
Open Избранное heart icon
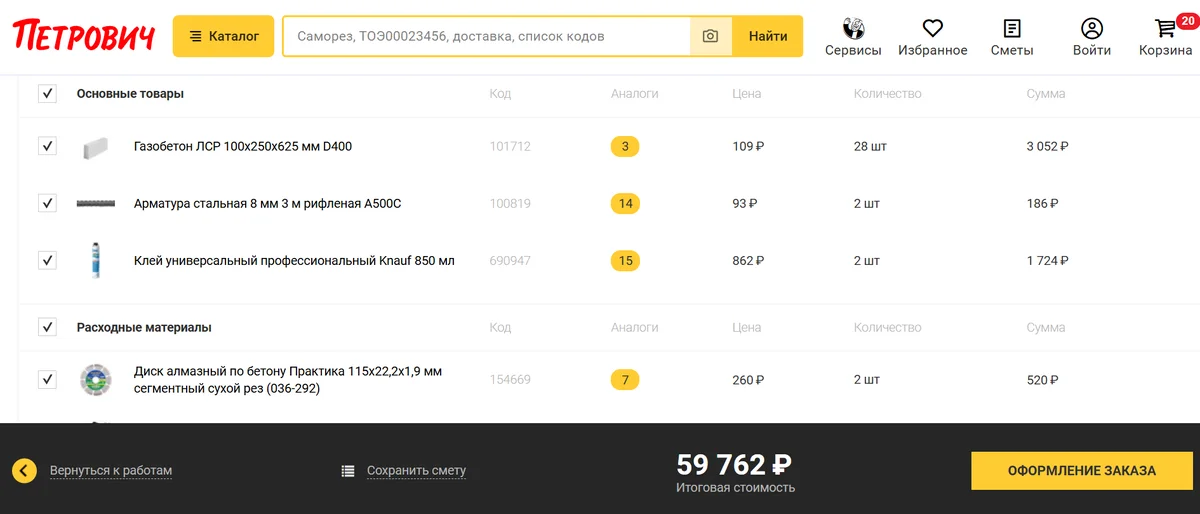click(932, 28)
